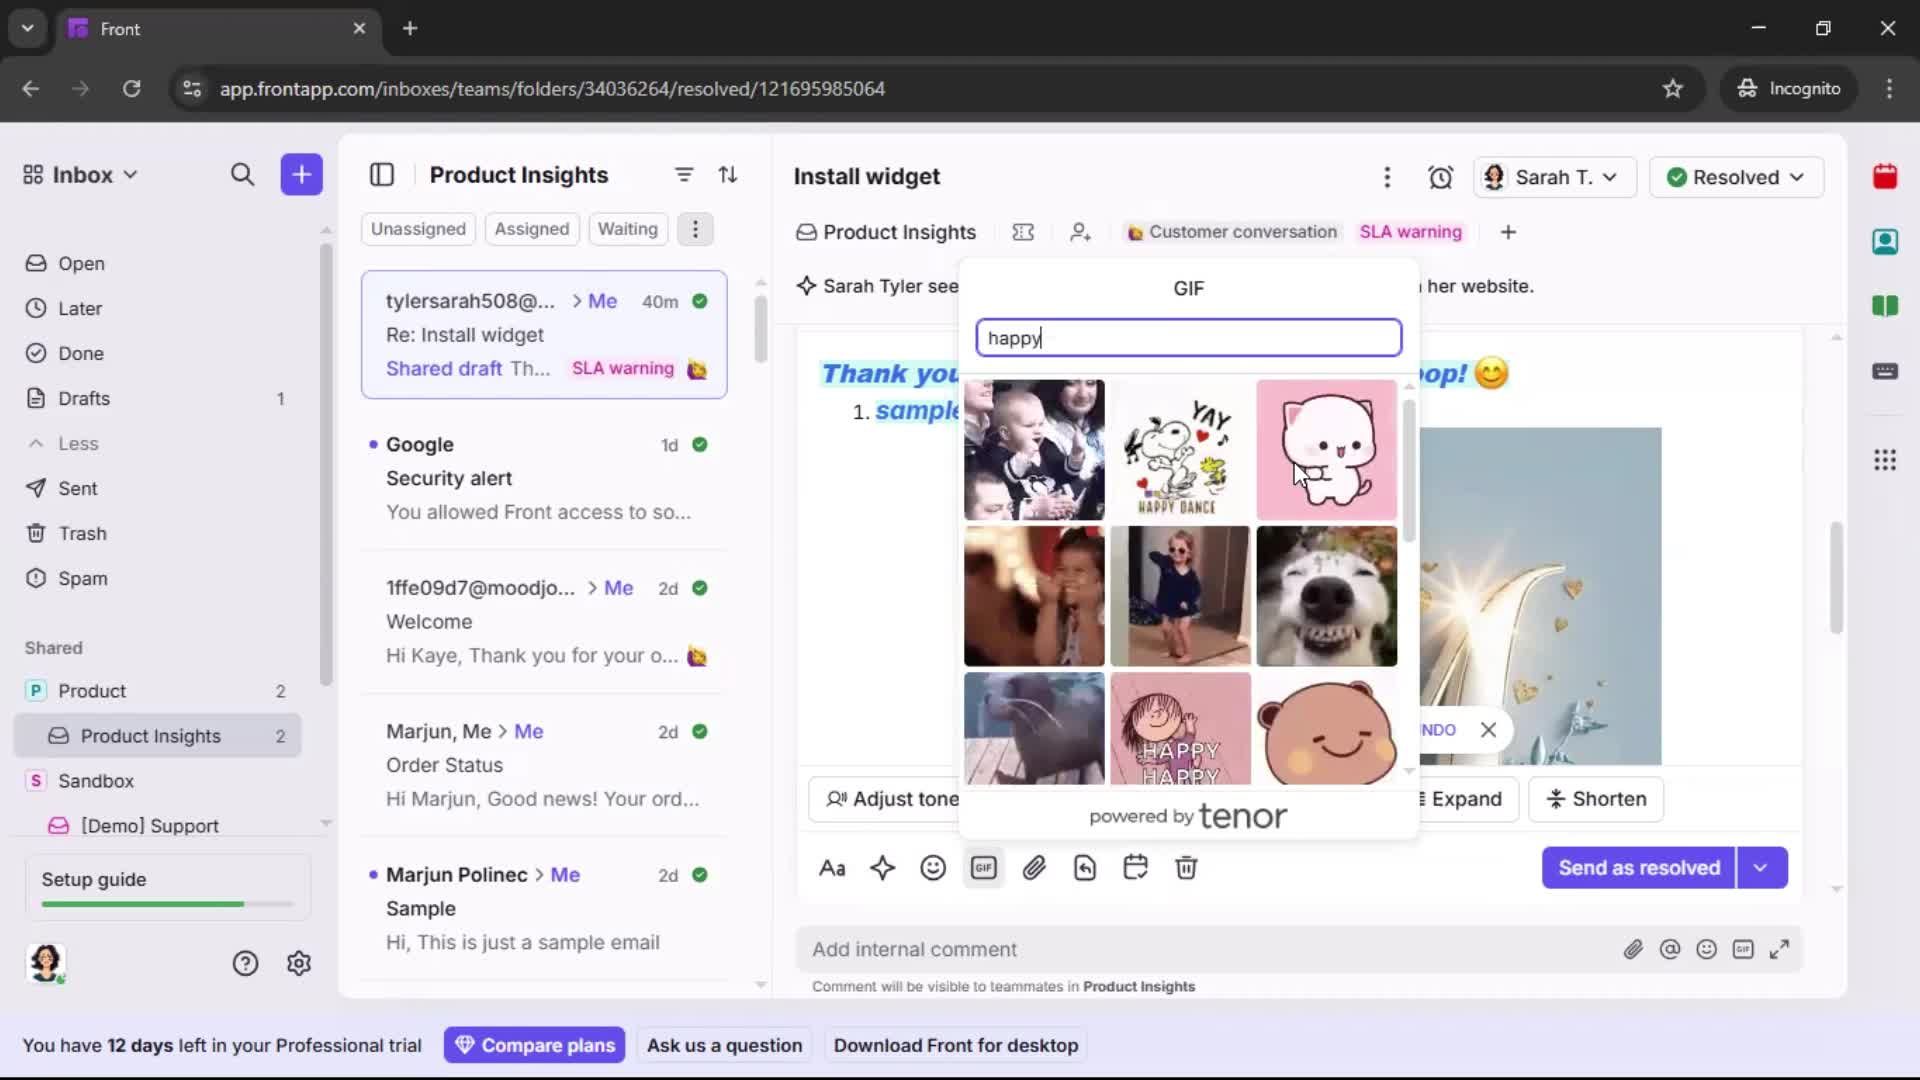Open the conversation overflow three-dot menu

pos(1388,177)
